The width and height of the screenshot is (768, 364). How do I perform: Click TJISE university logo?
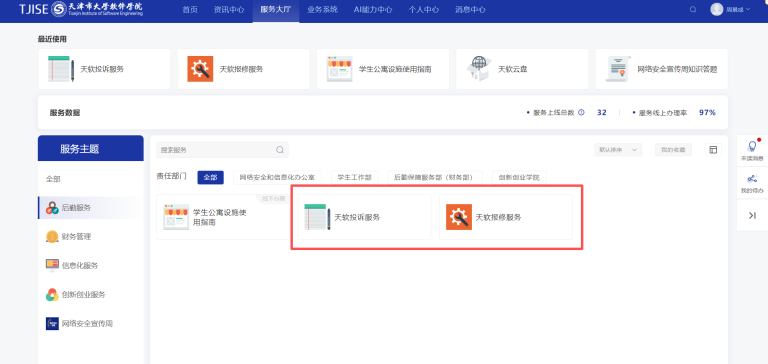click(81, 9)
